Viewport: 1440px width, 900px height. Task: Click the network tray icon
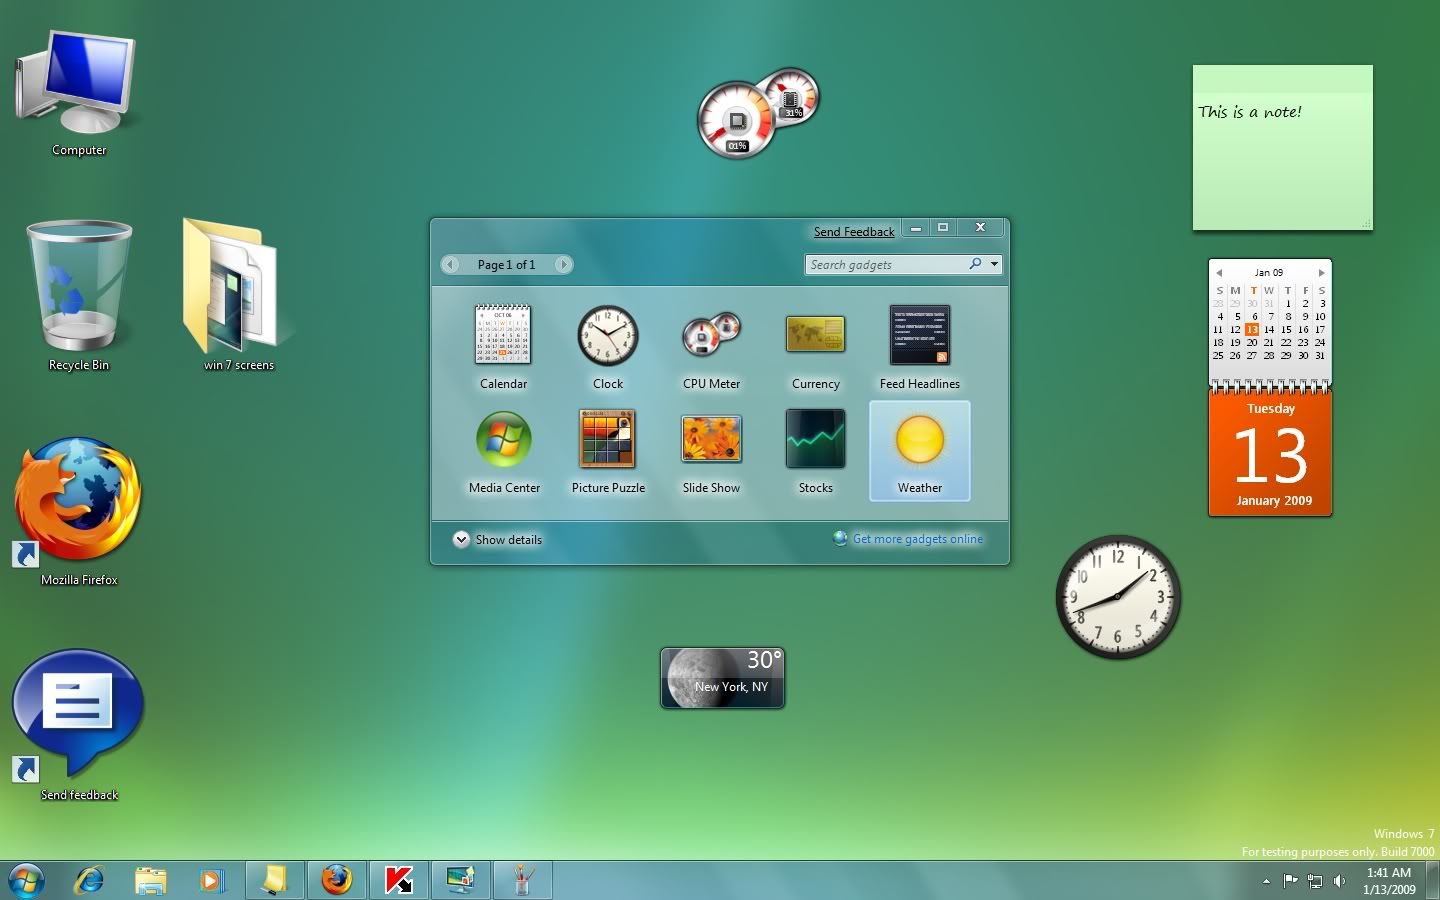(x=1315, y=881)
